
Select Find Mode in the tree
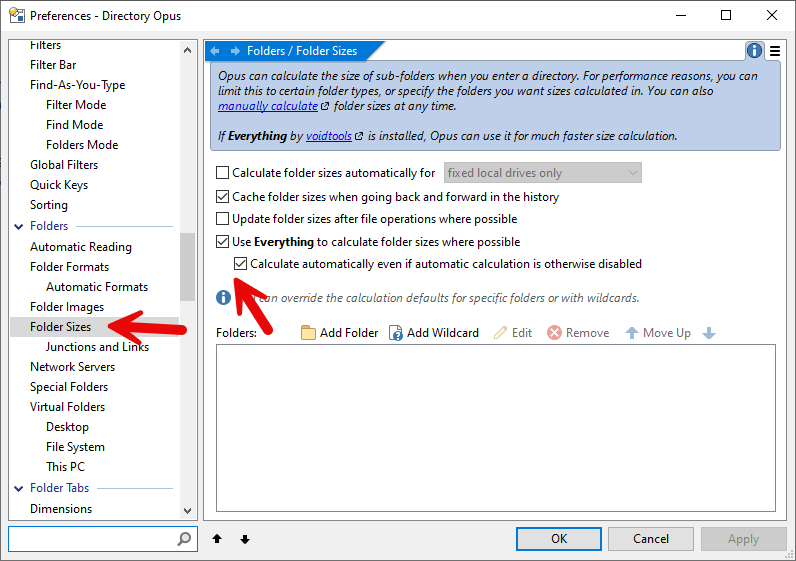(75, 125)
